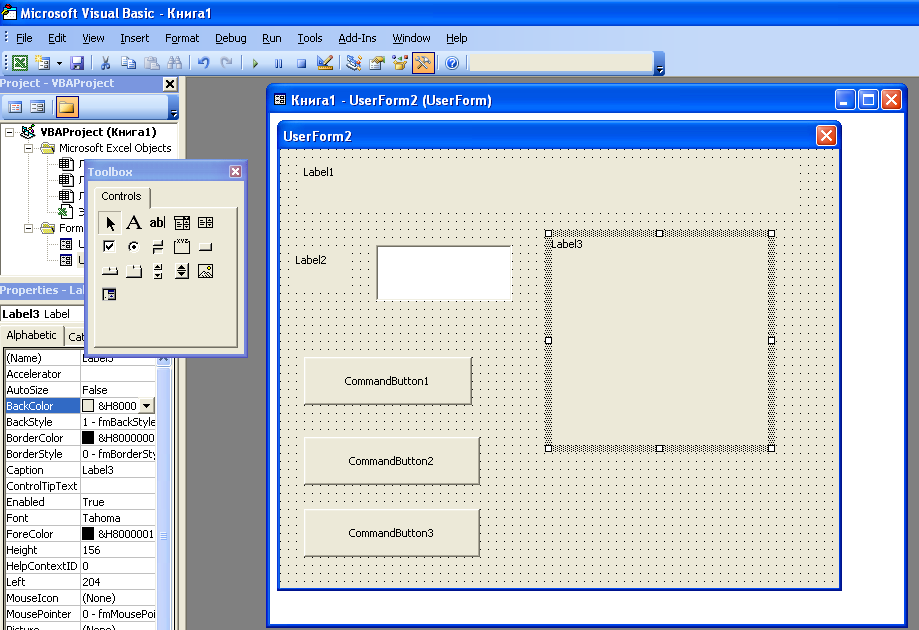
Task: Save the workbook with the floppy icon
Action: pyautogui.click(x=77, y=63)
